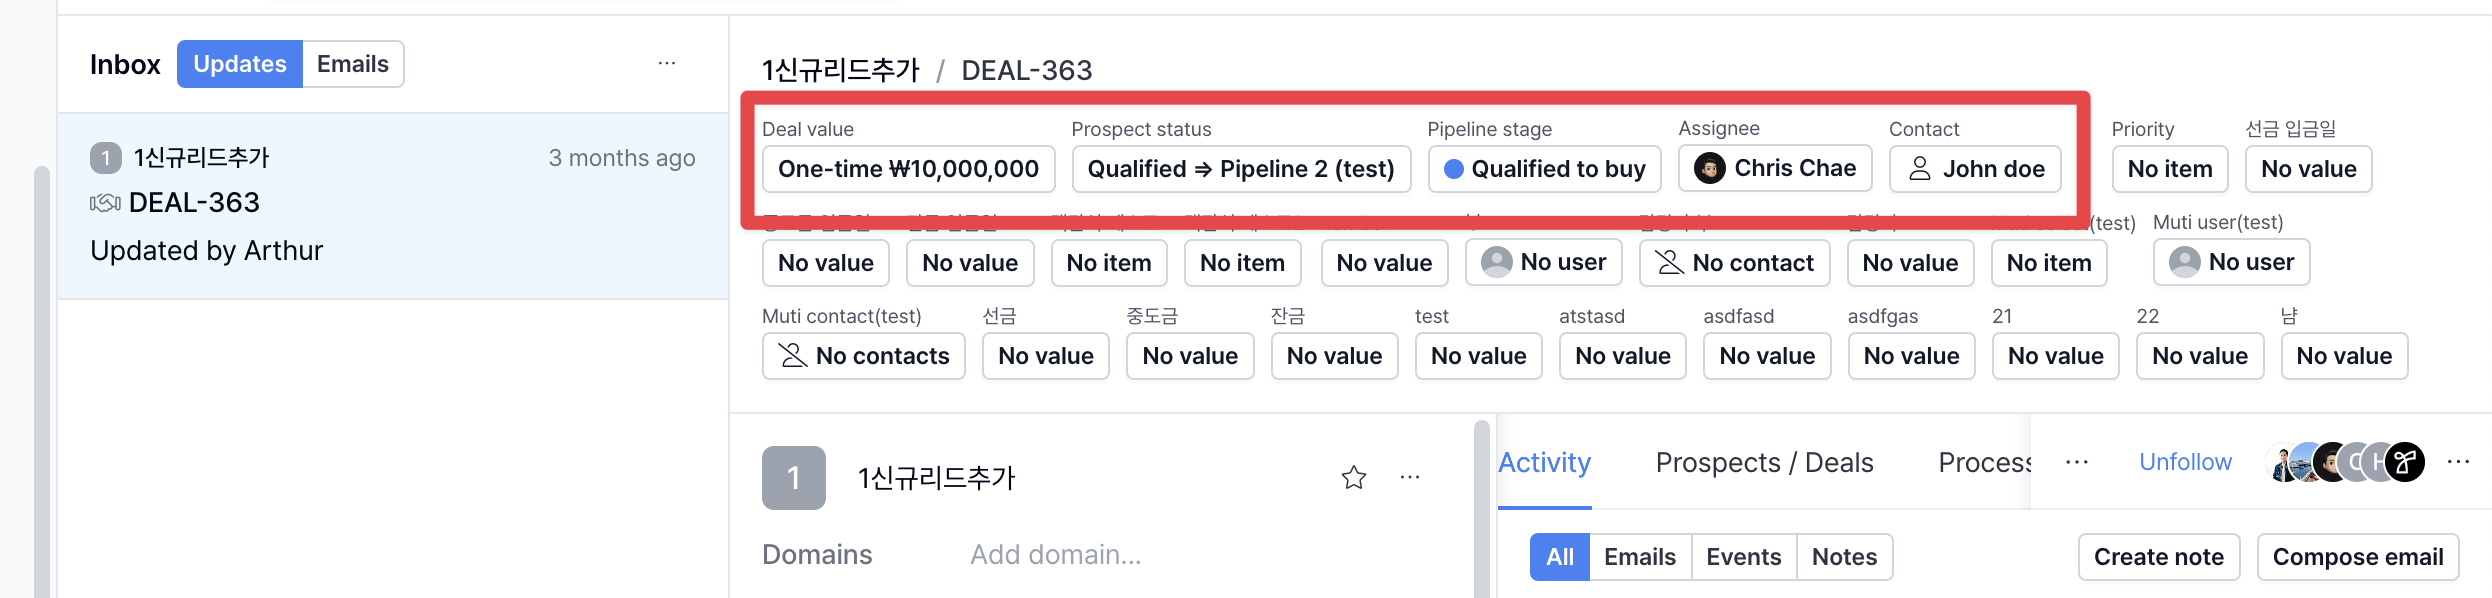Open Chris Chae's assignee avatar
Viewport: 2492px width, 598px height.
[1711, 168]
